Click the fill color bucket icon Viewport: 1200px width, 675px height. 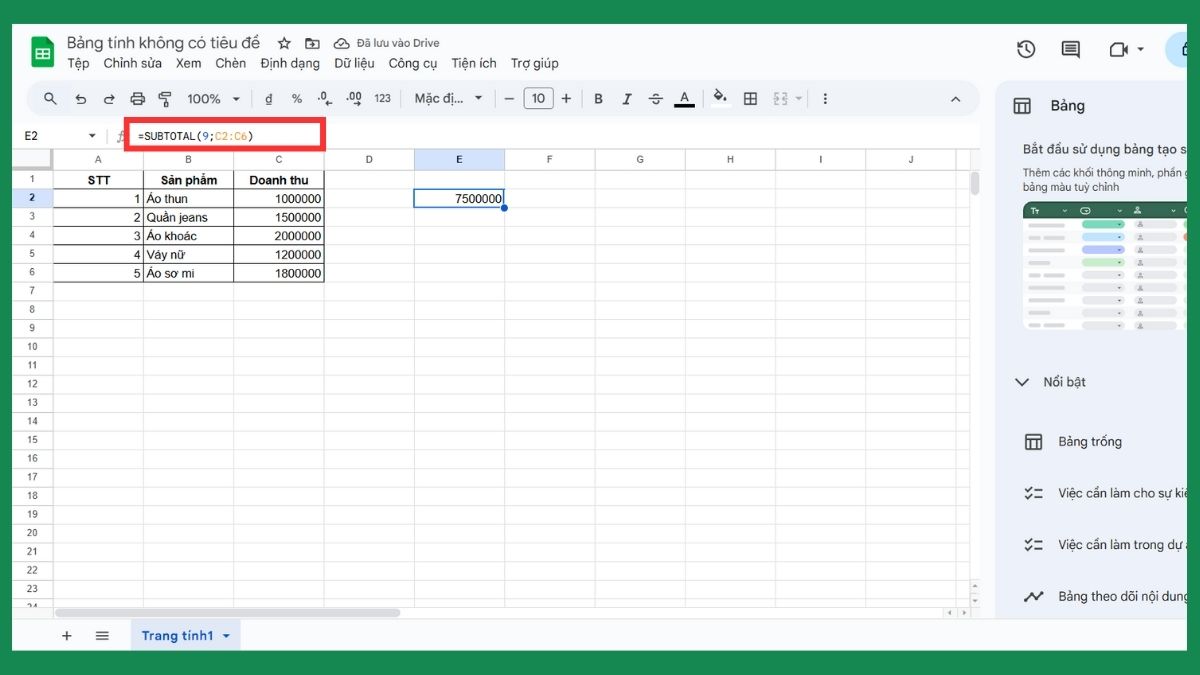[720, 98]
